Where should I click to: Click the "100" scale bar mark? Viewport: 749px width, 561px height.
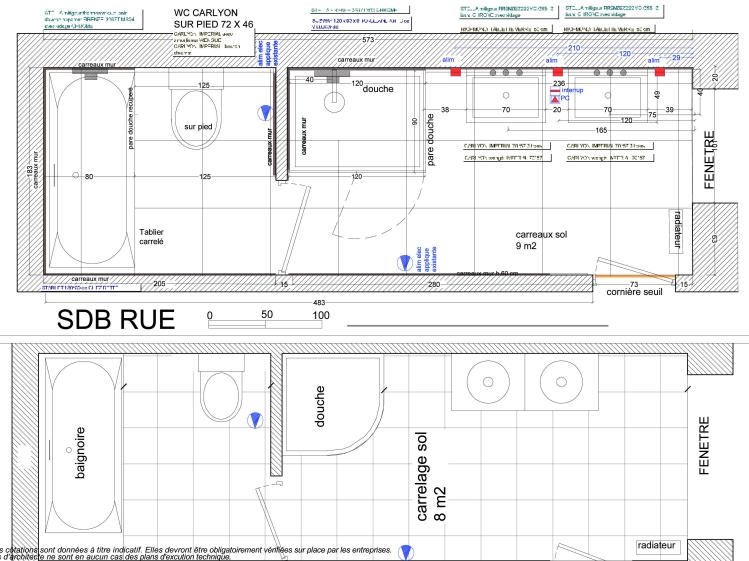[x=321, y=315]
